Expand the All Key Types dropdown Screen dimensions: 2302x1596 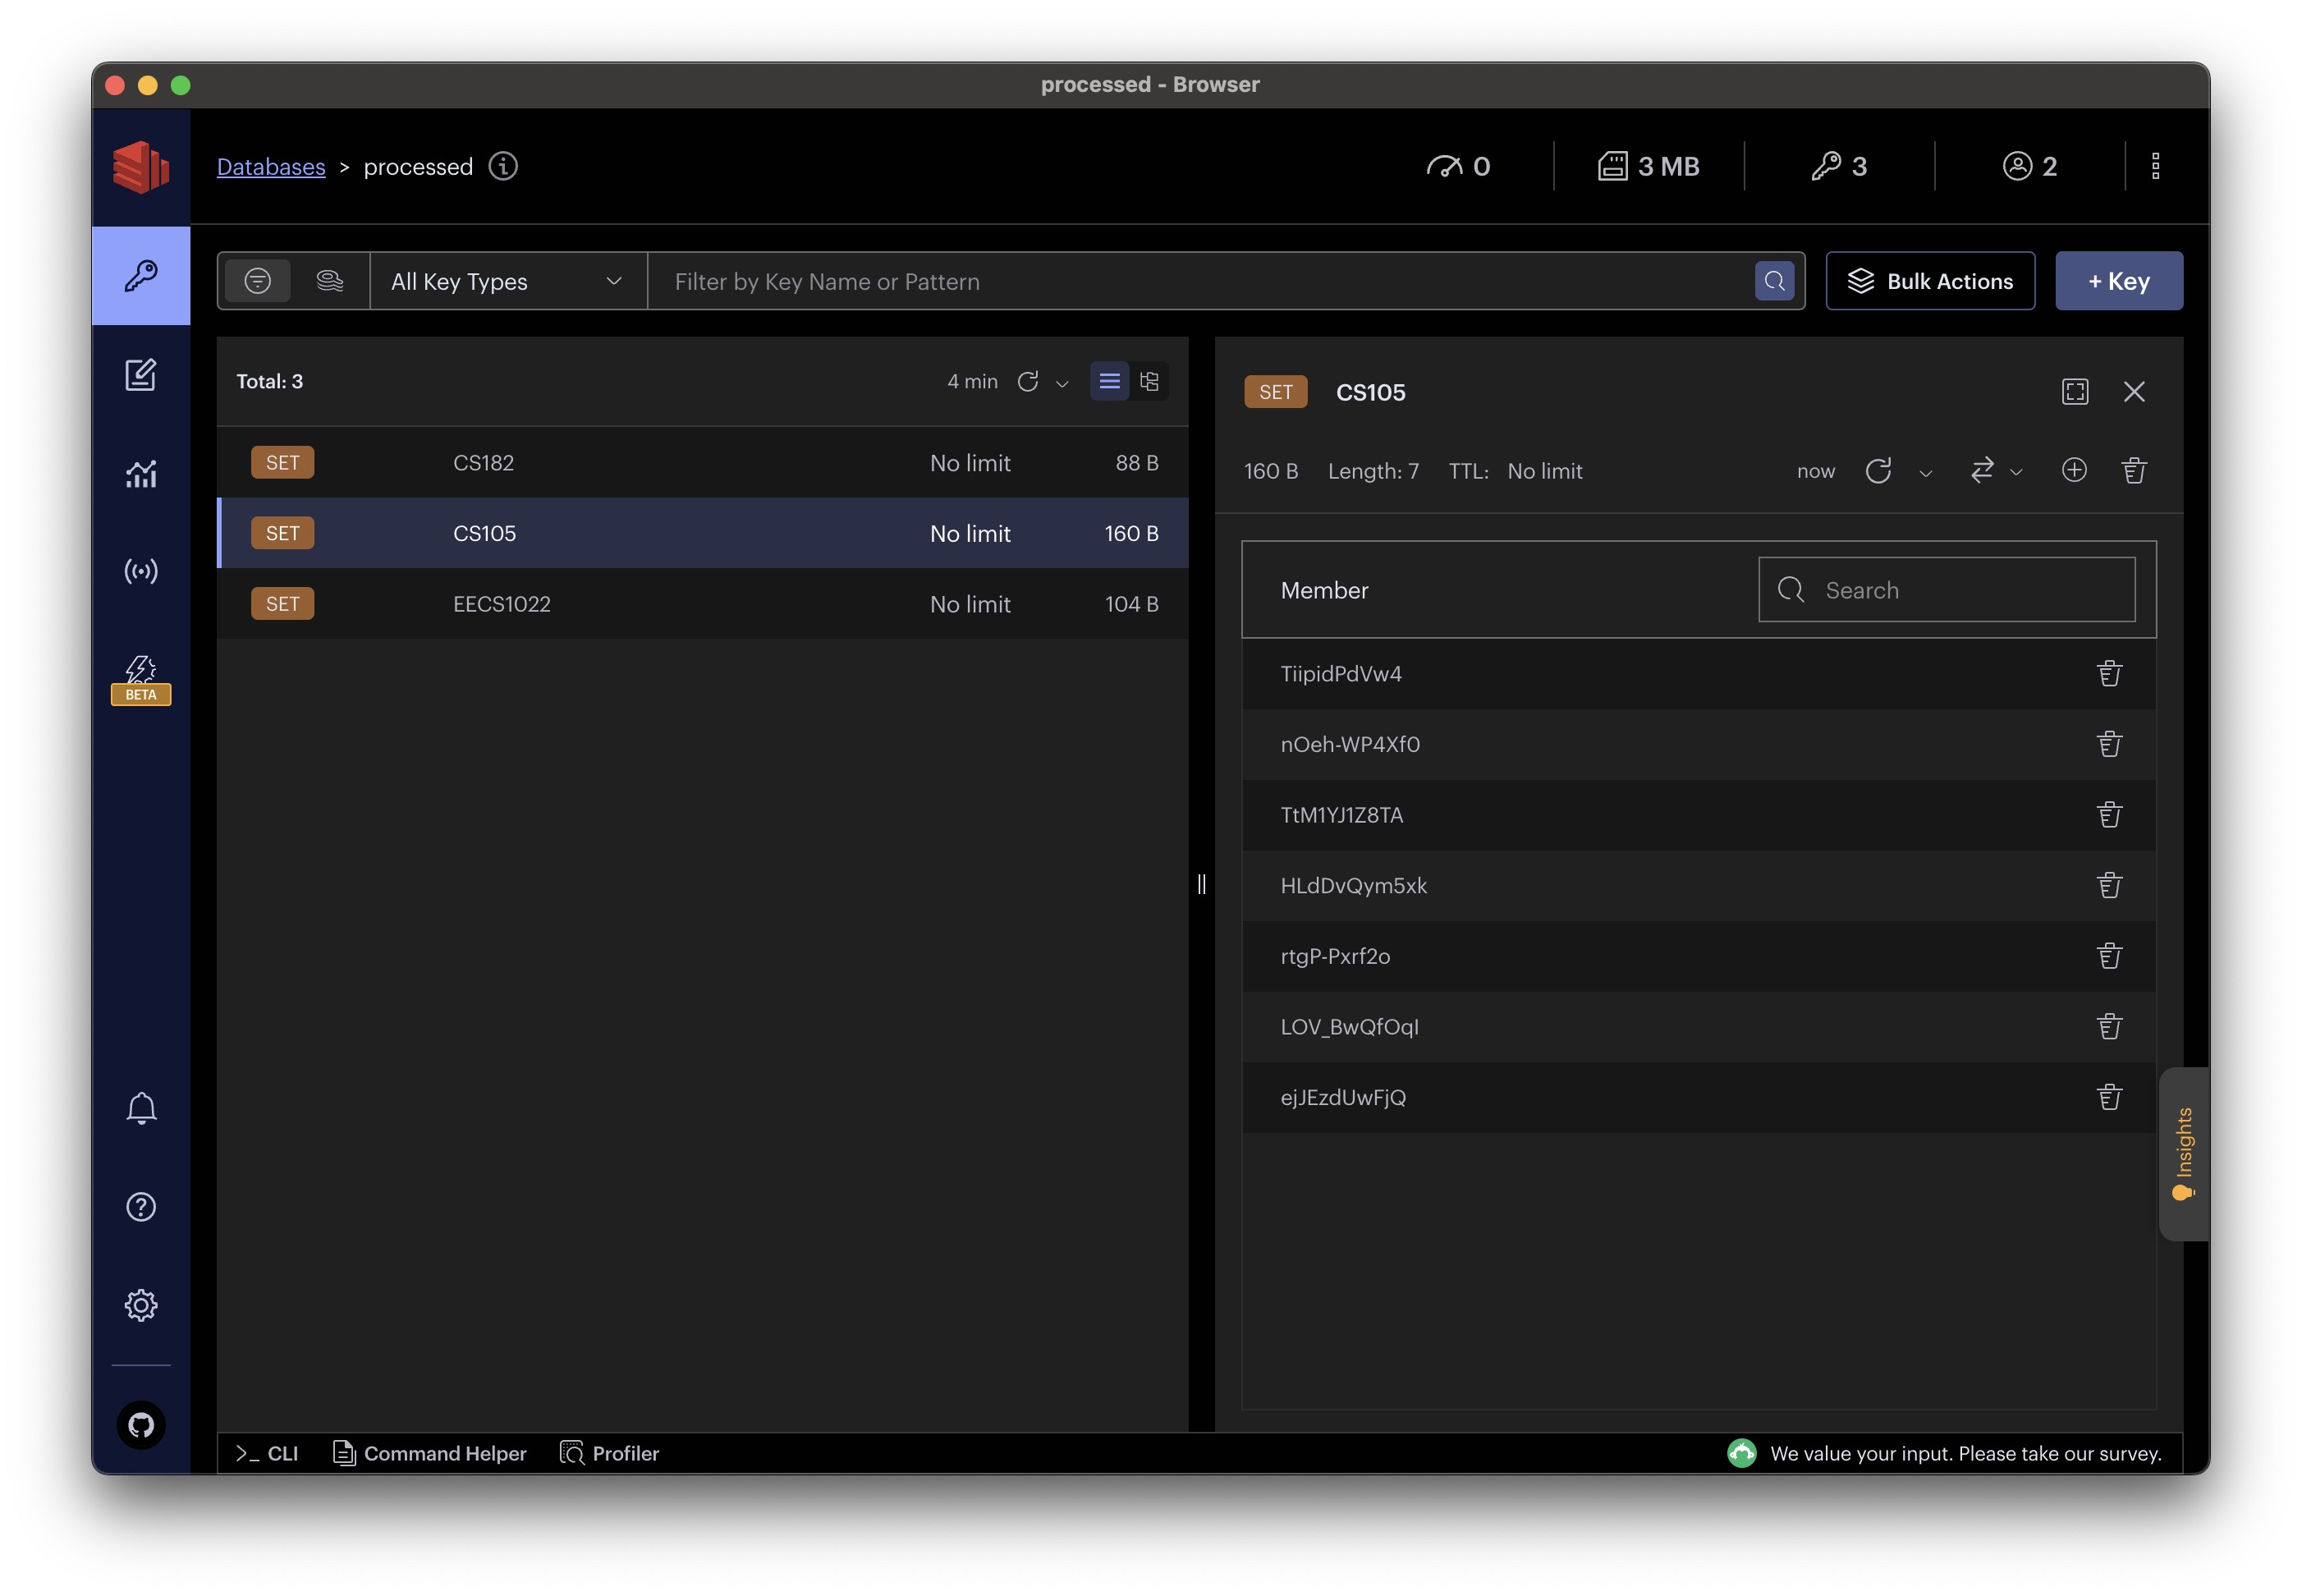(507, 281)
